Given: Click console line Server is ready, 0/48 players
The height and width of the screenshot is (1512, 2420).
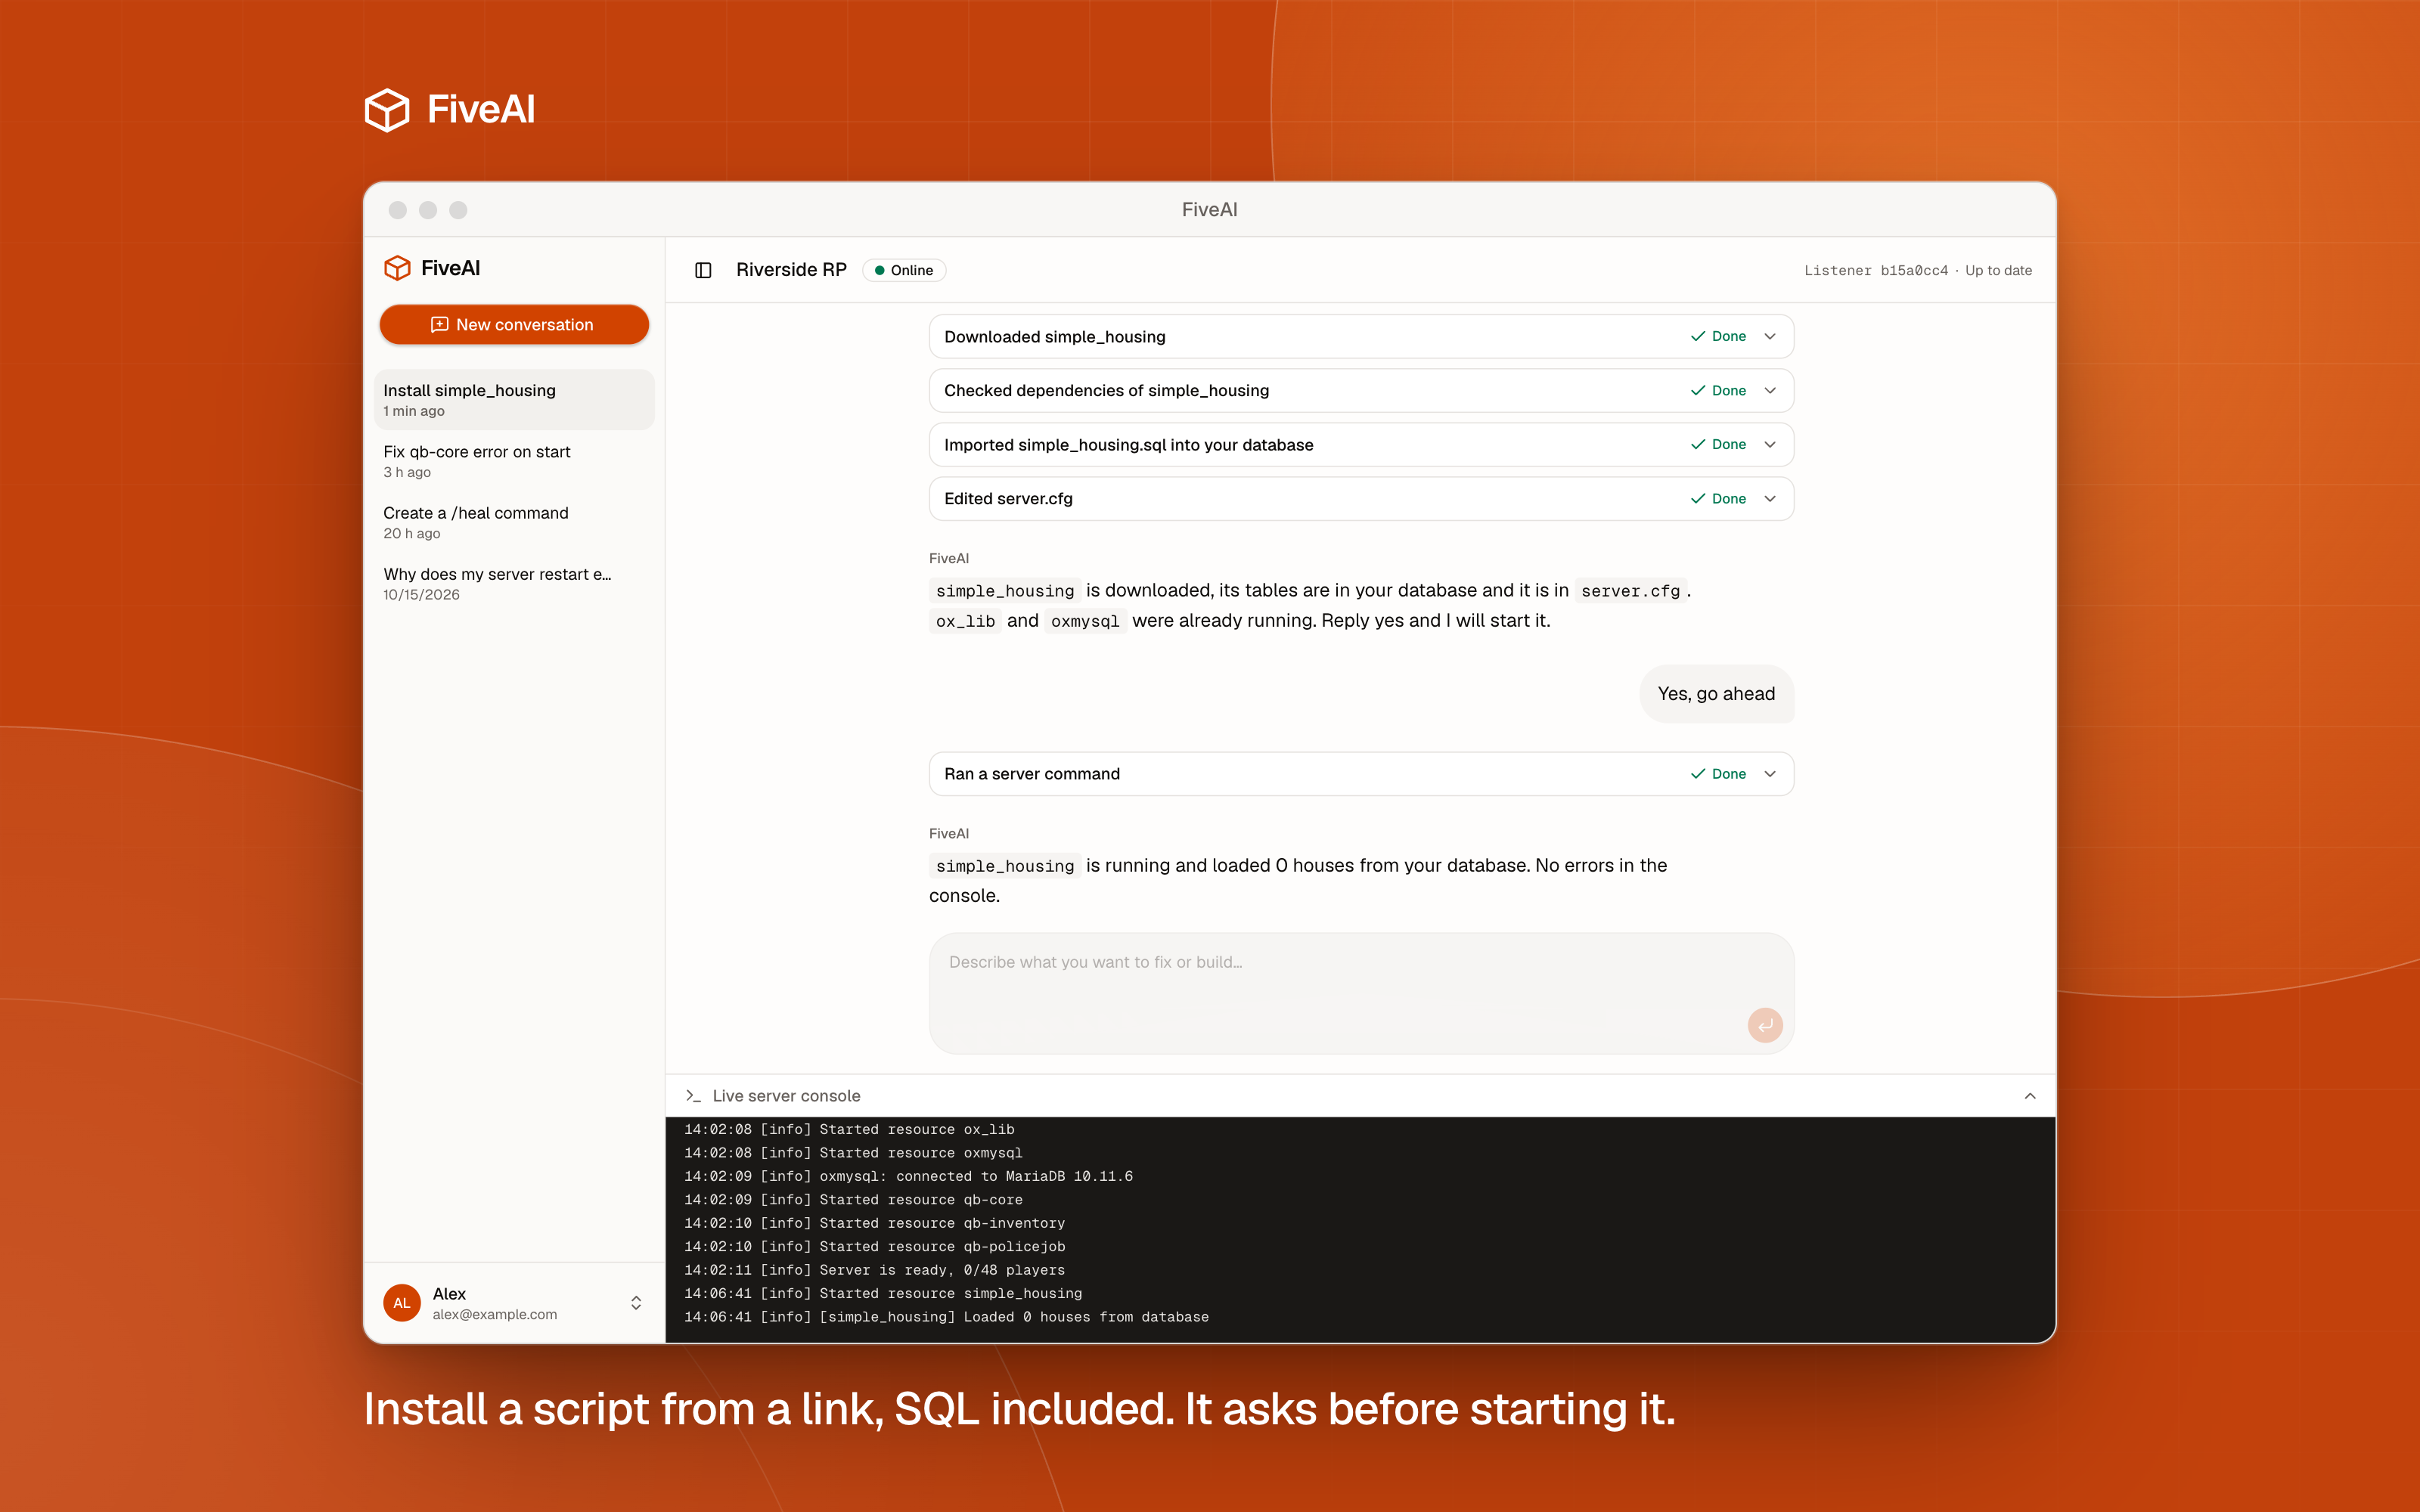Looking at the screenshot, I should tap(875, 1270).
